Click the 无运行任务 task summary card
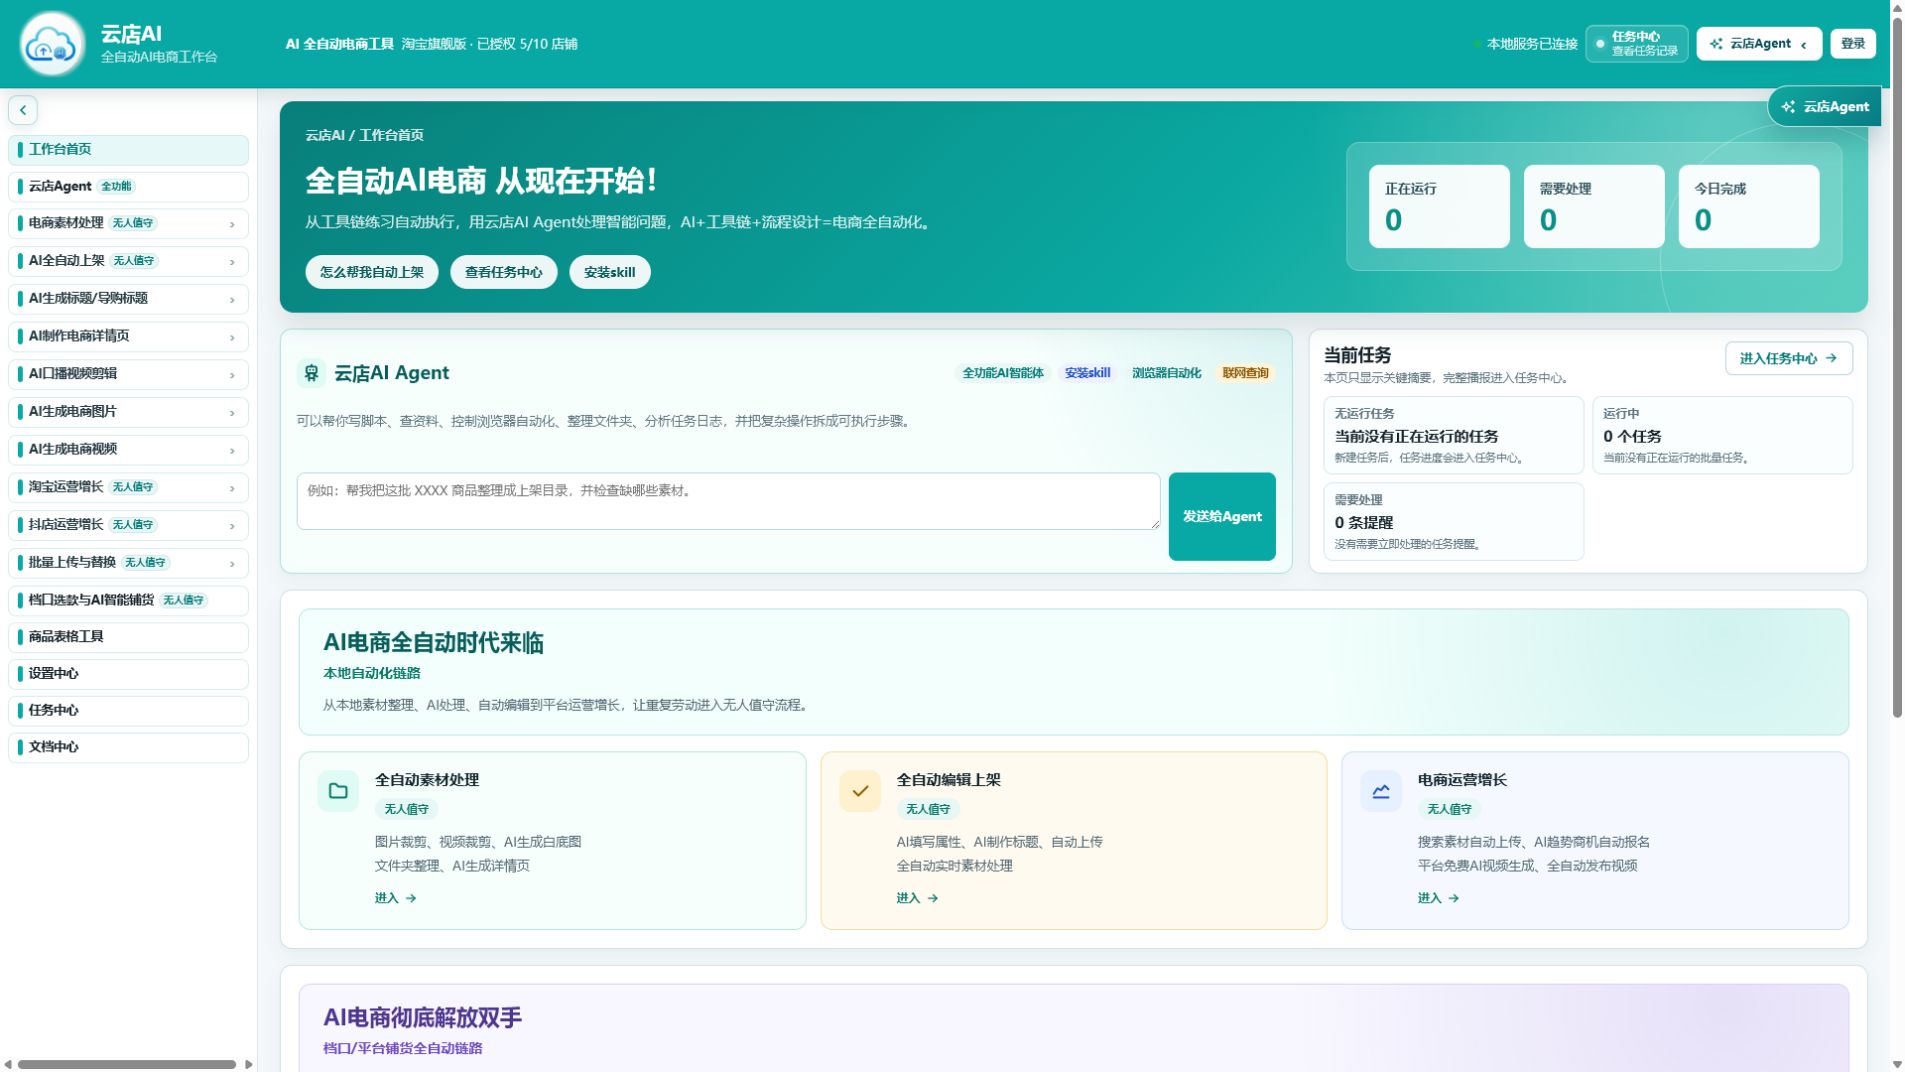Image resolution: width=1905 pixels, height=1072 pixels. tap(1453, 435)
